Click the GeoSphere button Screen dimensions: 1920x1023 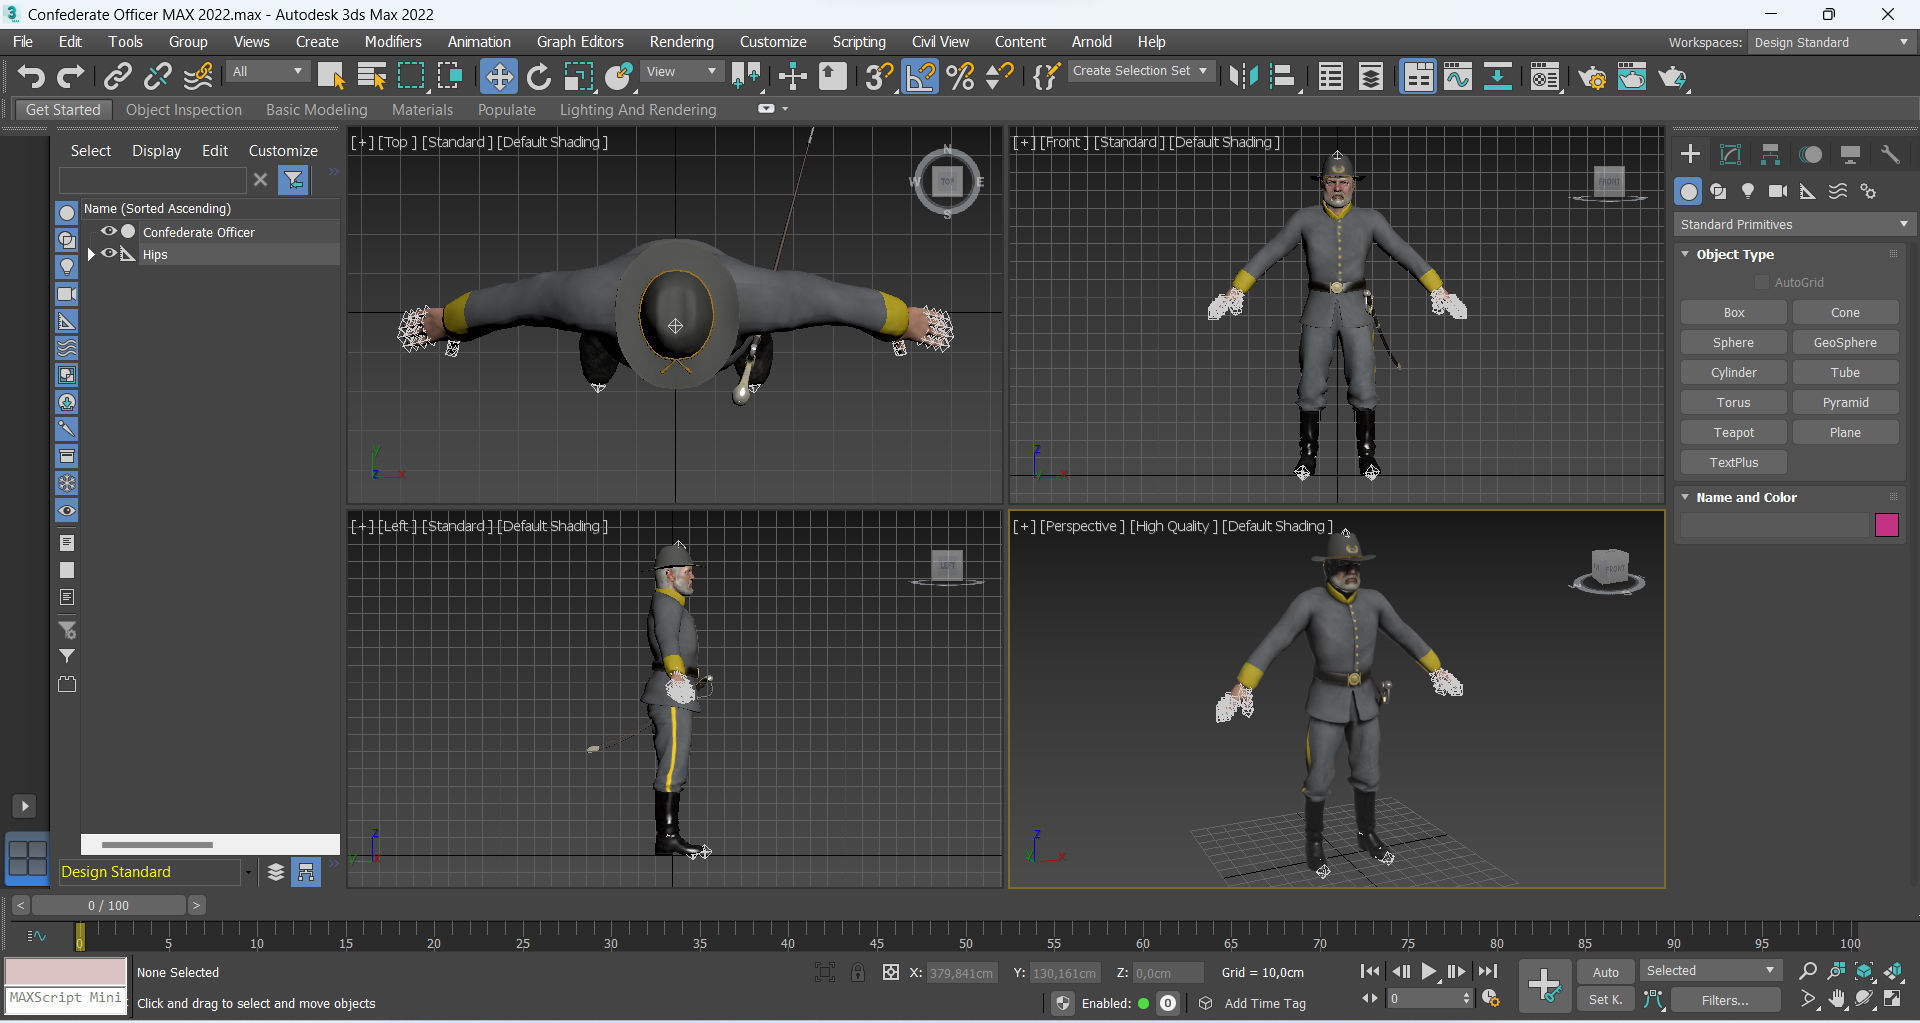pyautogui.click(x=1846, y=343)
